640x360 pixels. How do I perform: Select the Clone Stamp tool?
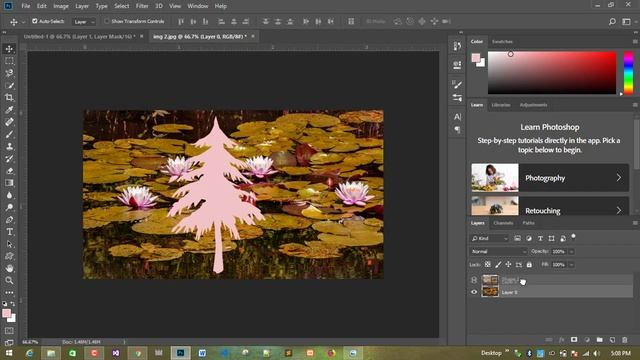(9, 147)
